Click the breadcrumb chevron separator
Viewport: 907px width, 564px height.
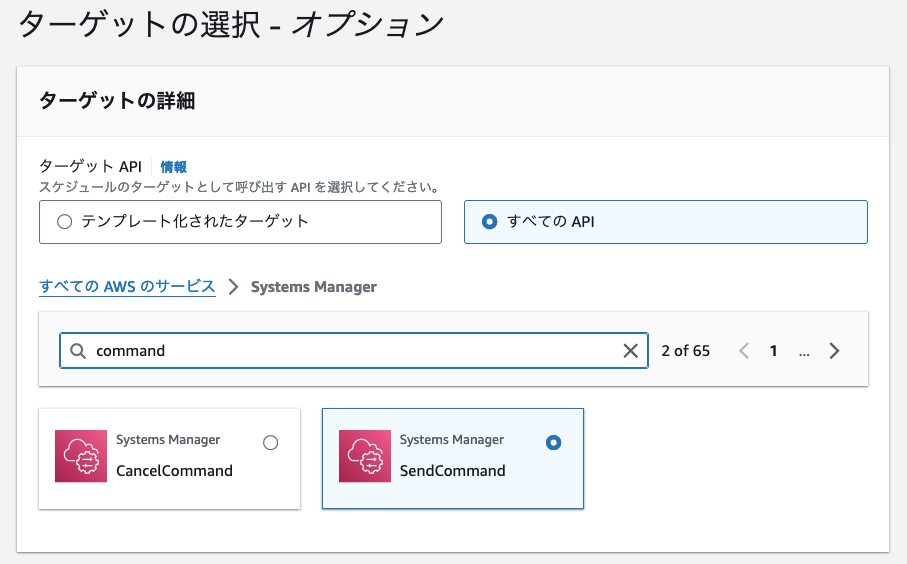(233, 287)
